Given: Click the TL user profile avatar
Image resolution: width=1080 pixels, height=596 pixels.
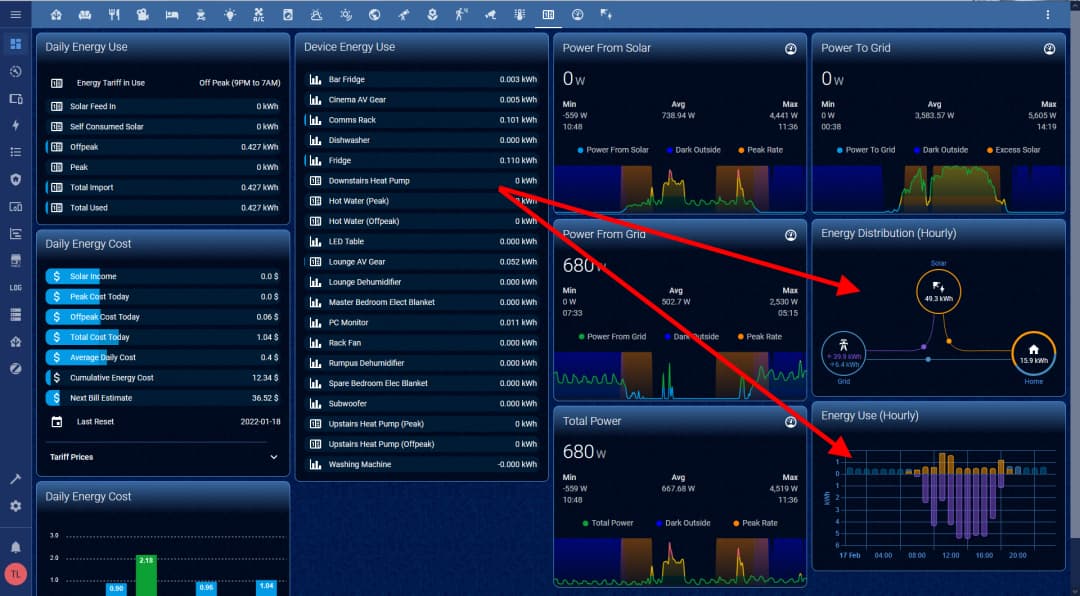Looking at the screenshot, I should 15,574.
